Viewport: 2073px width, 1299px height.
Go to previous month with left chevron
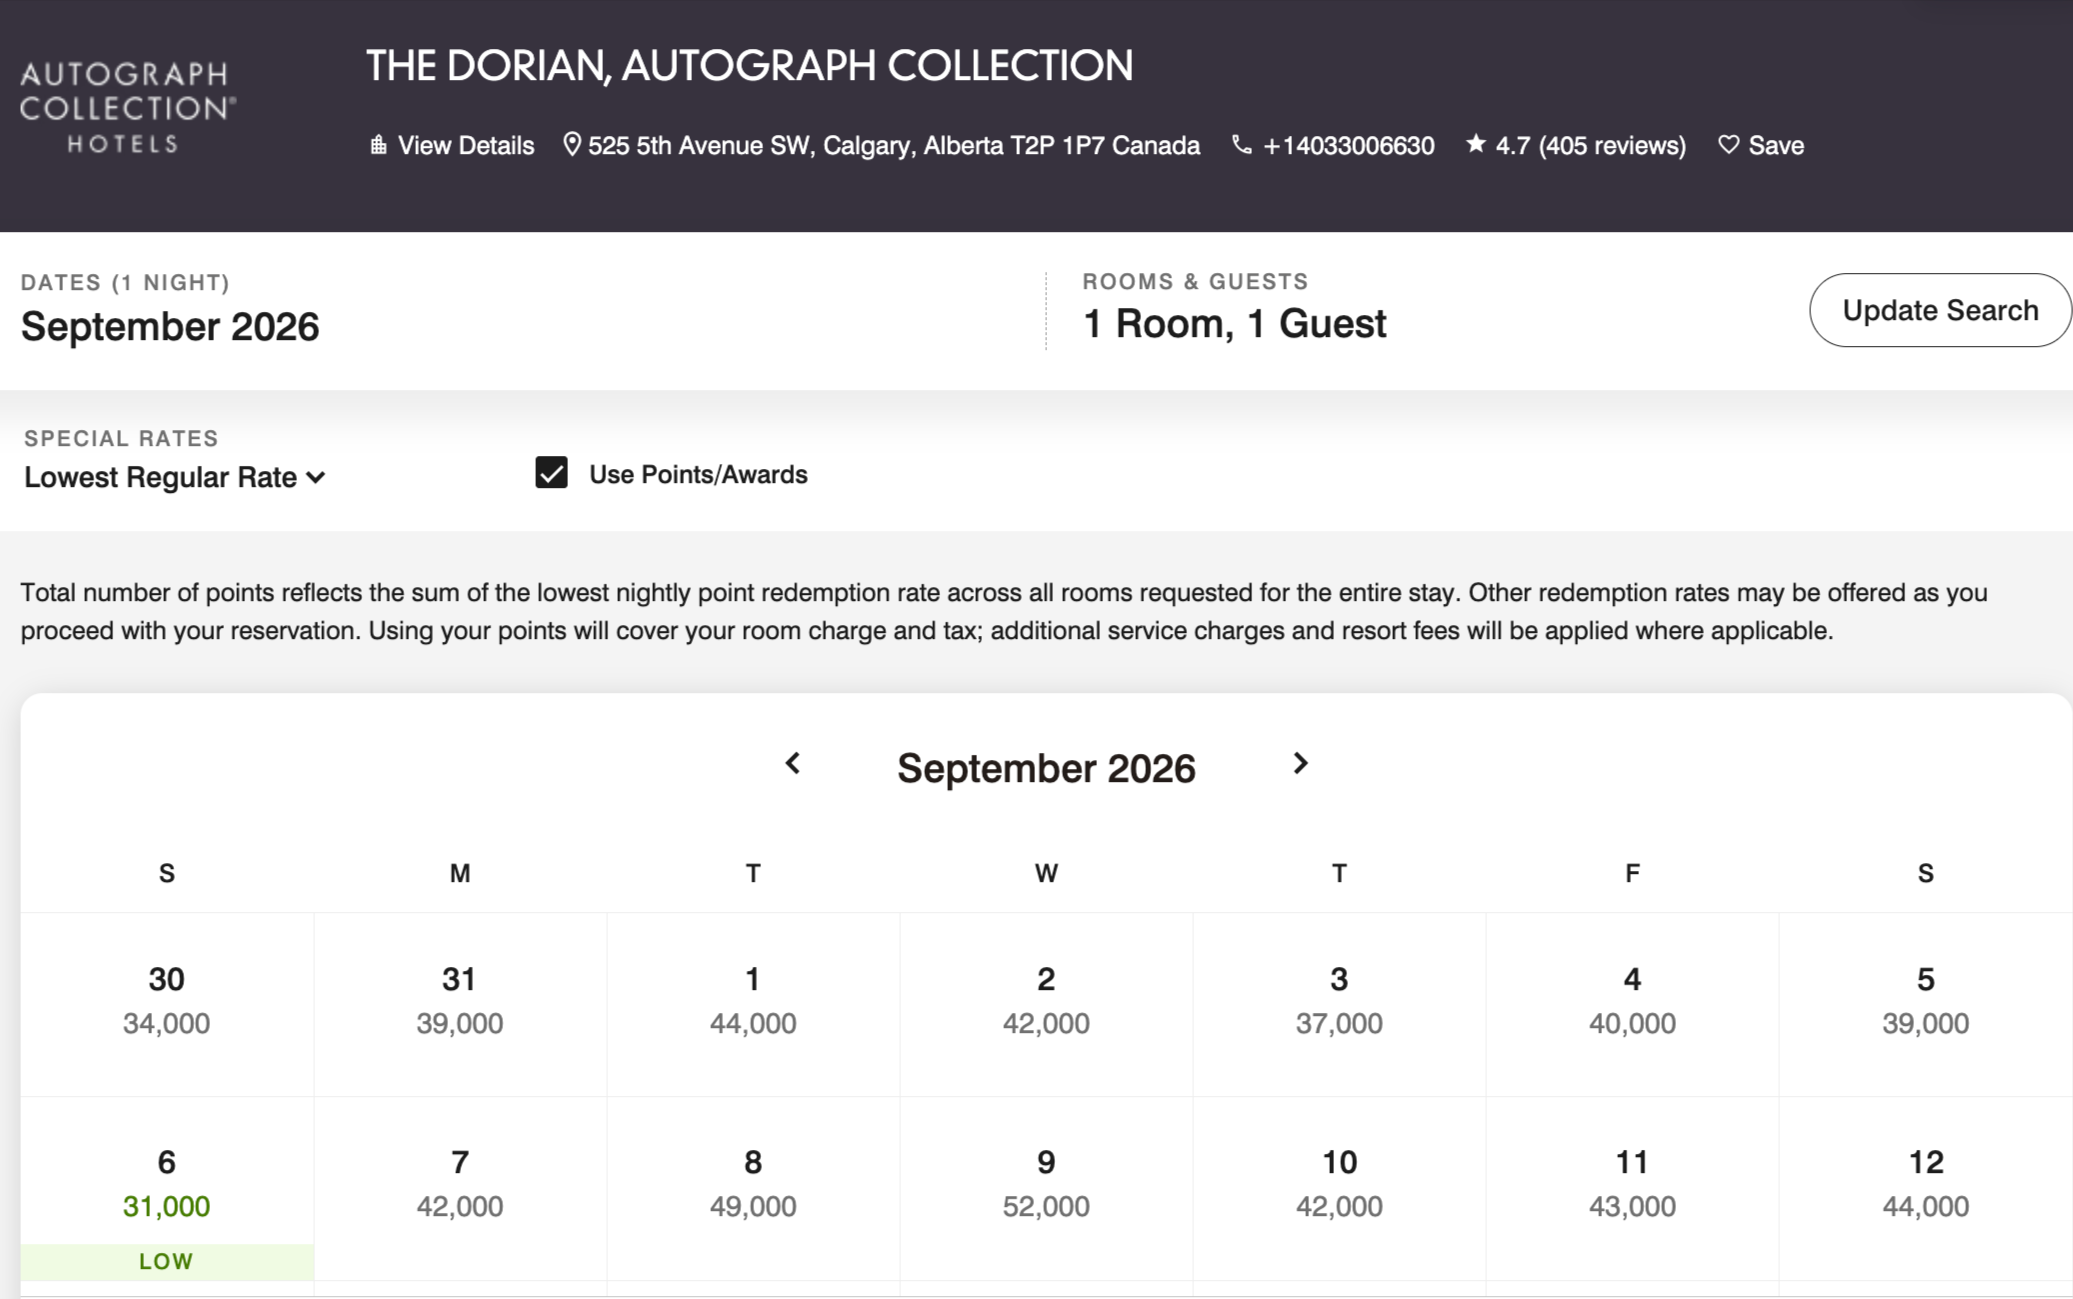pos(793,764)
